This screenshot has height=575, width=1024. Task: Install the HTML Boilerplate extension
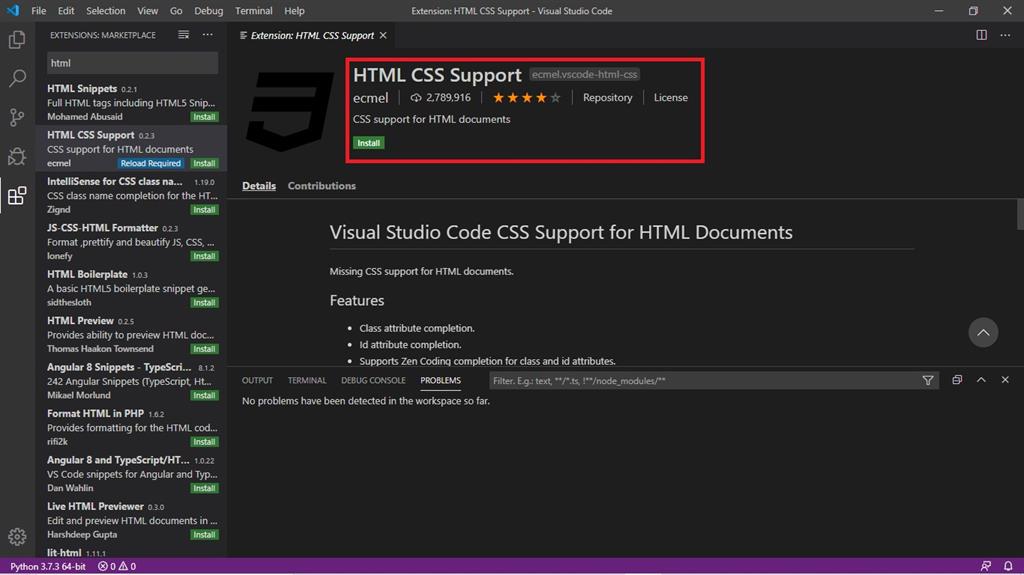(x=204, y=303)
